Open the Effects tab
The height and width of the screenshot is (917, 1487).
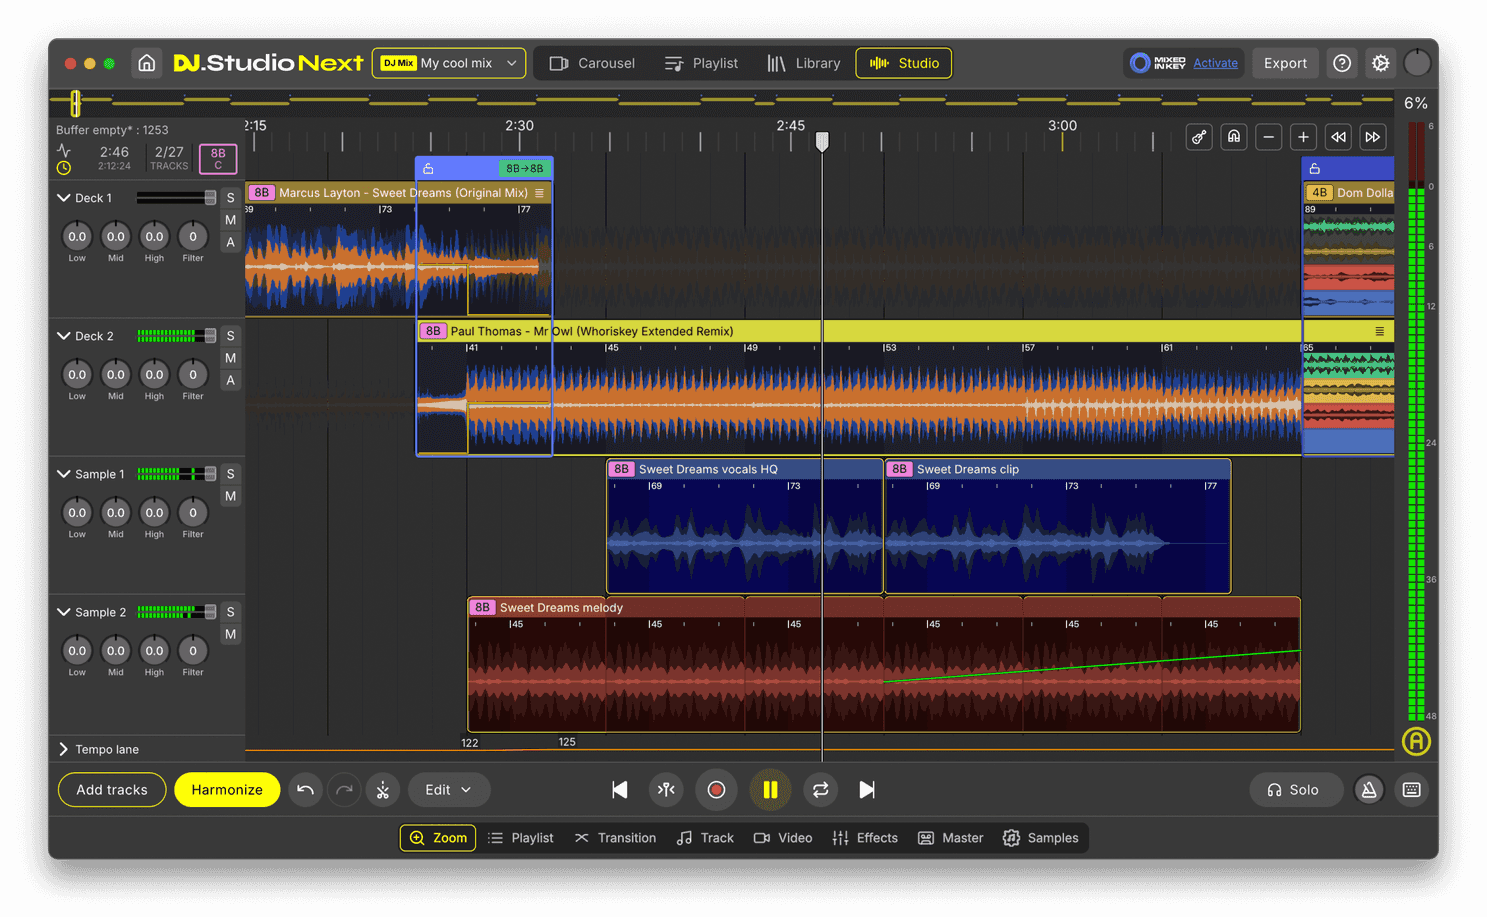pyautogui.click(x=865, y=838)
